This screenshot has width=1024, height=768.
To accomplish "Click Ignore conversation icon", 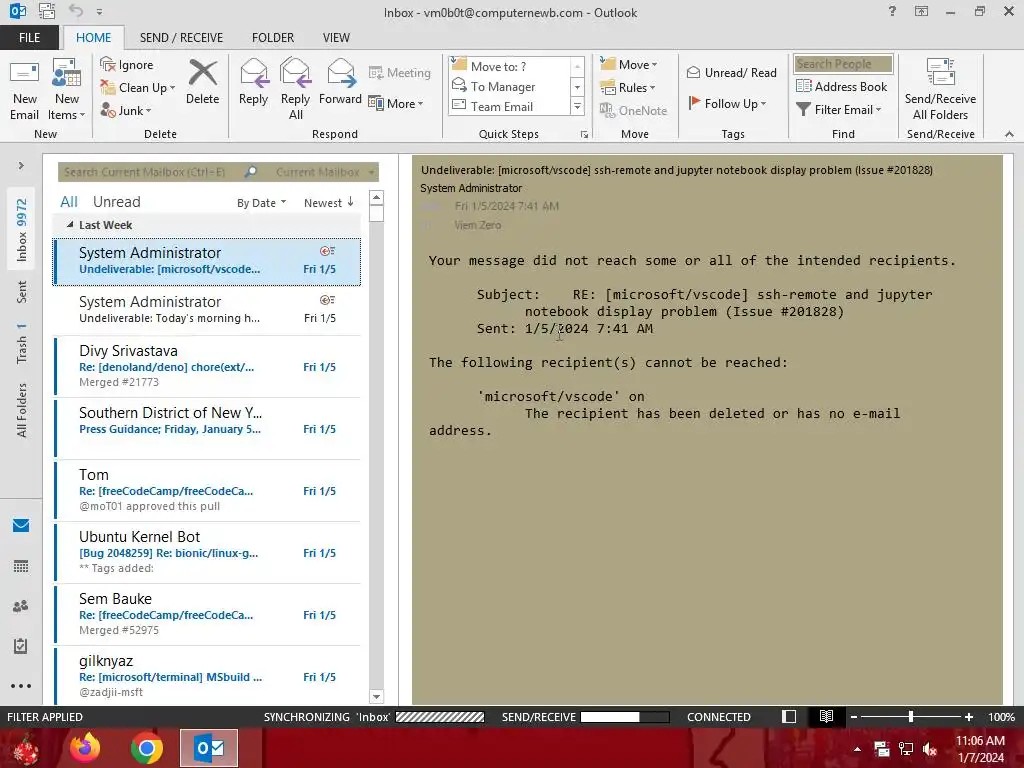I will [108, 64].
